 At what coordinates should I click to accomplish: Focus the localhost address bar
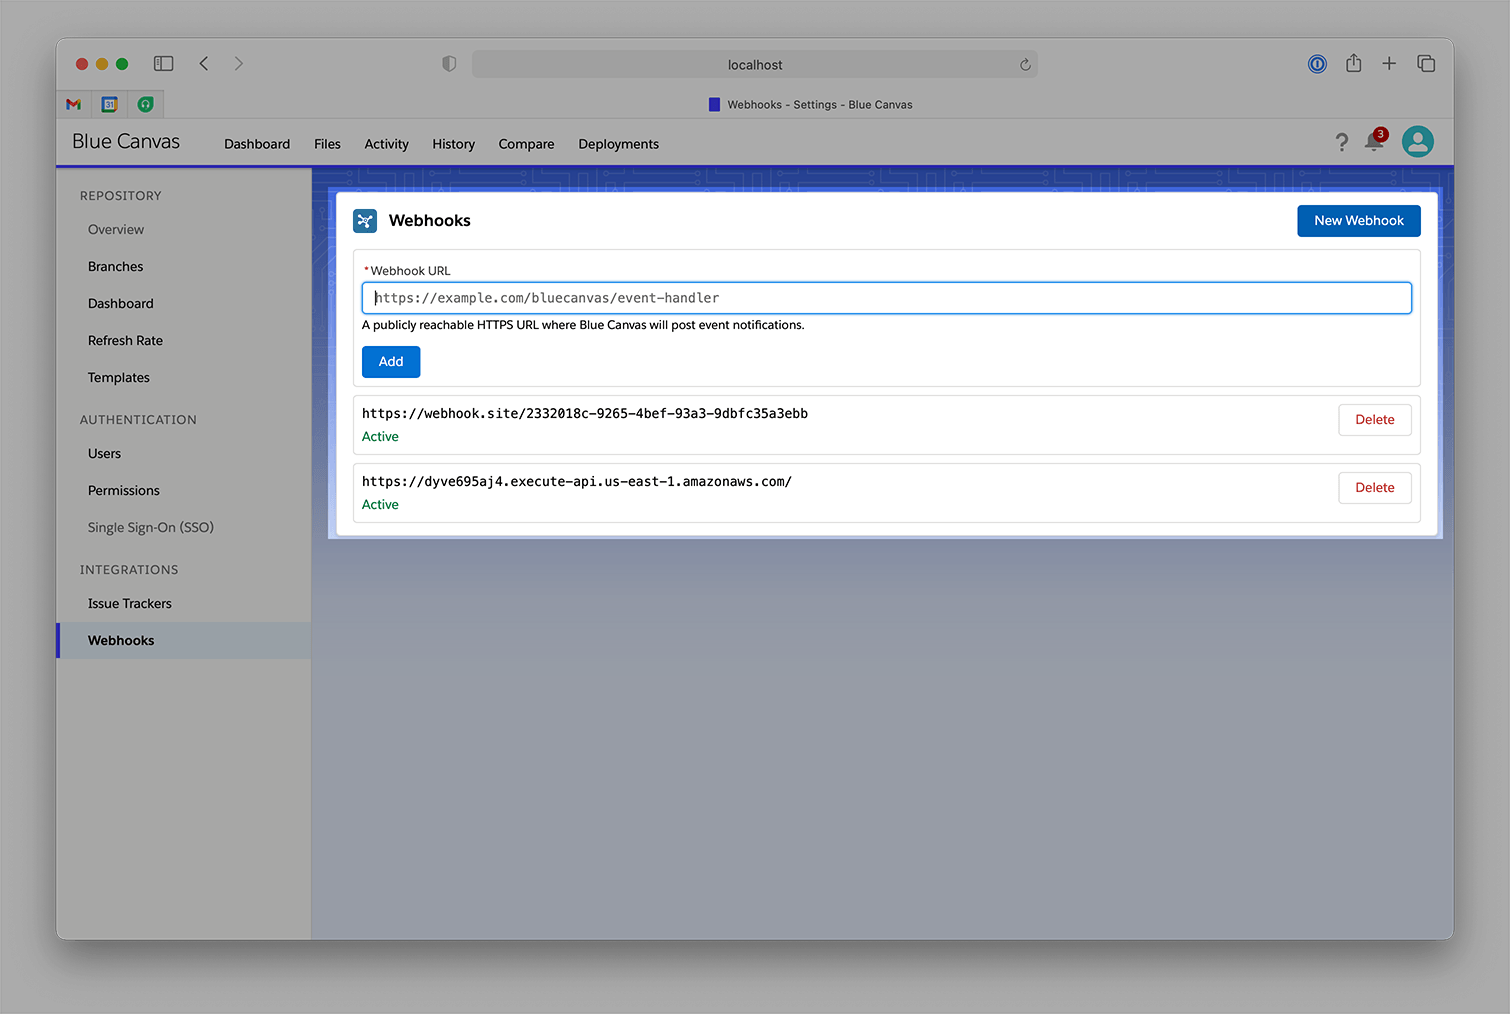coord(755,65)
